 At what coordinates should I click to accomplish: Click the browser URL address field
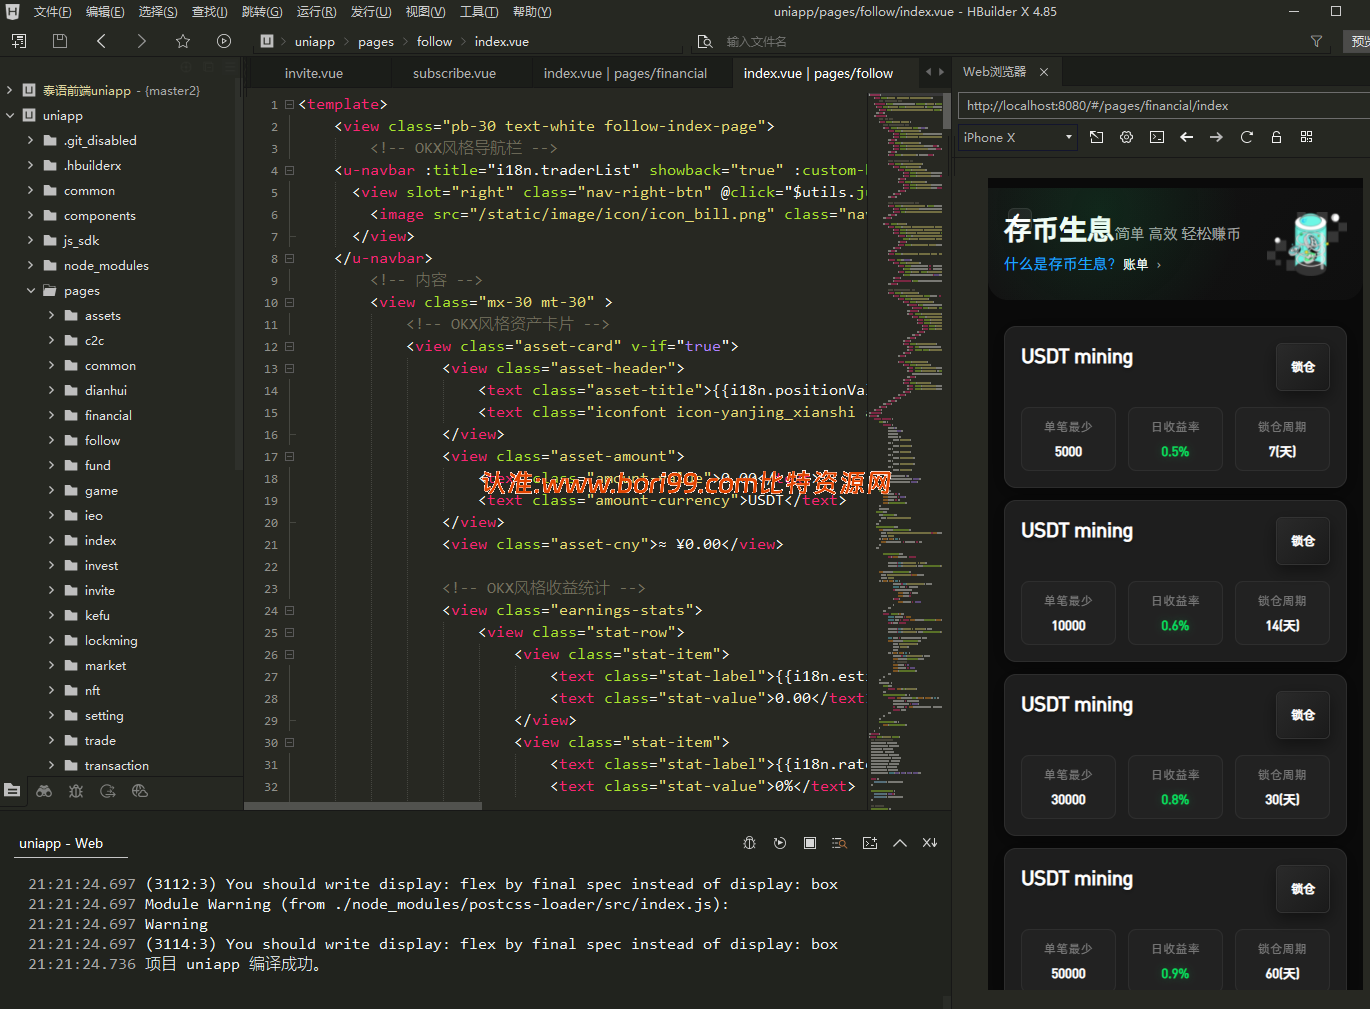(1163, 106)
